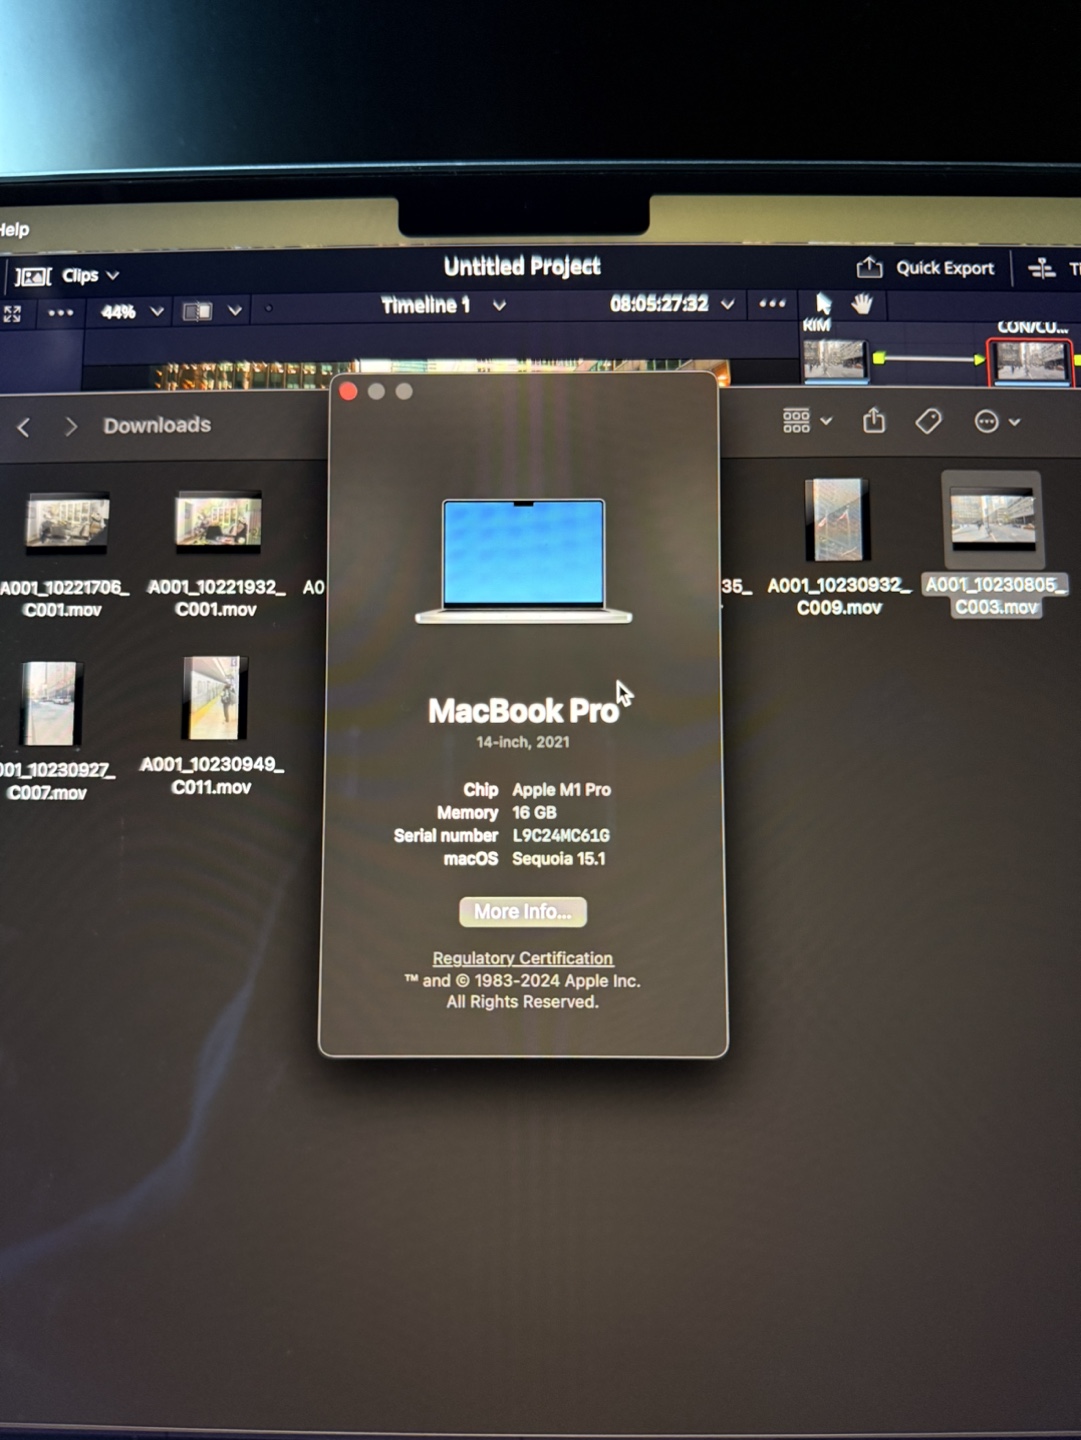Open the Clips panel icon in DaVinci Resolve
1081x1440 pixels.
point(33,276)
